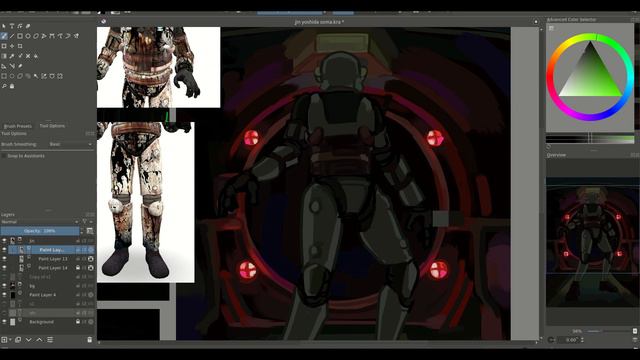
Task: Click the shade selector gradient bar
Action: point(590,139)
